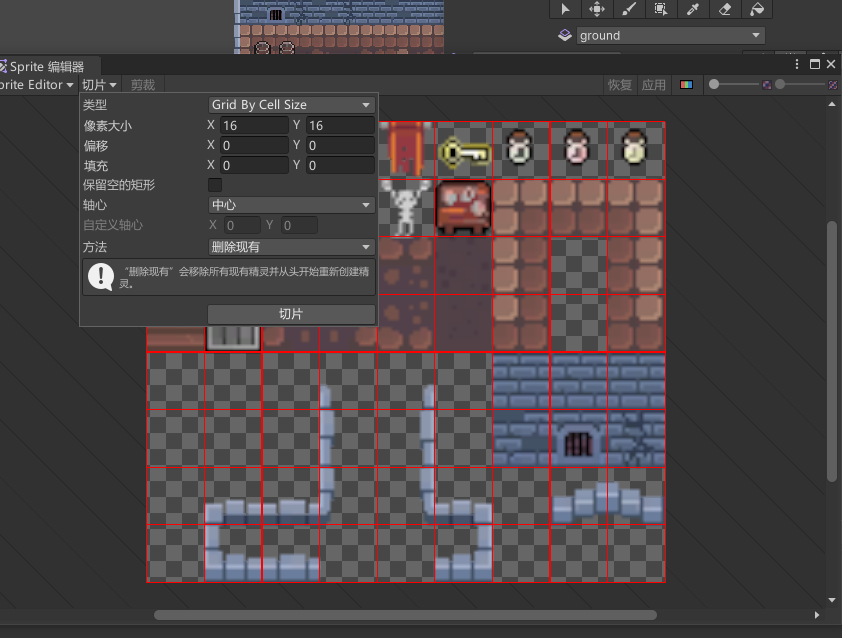
Task: Click the checkered alpha icon beside zoom slider
Action: coord(767,85)
